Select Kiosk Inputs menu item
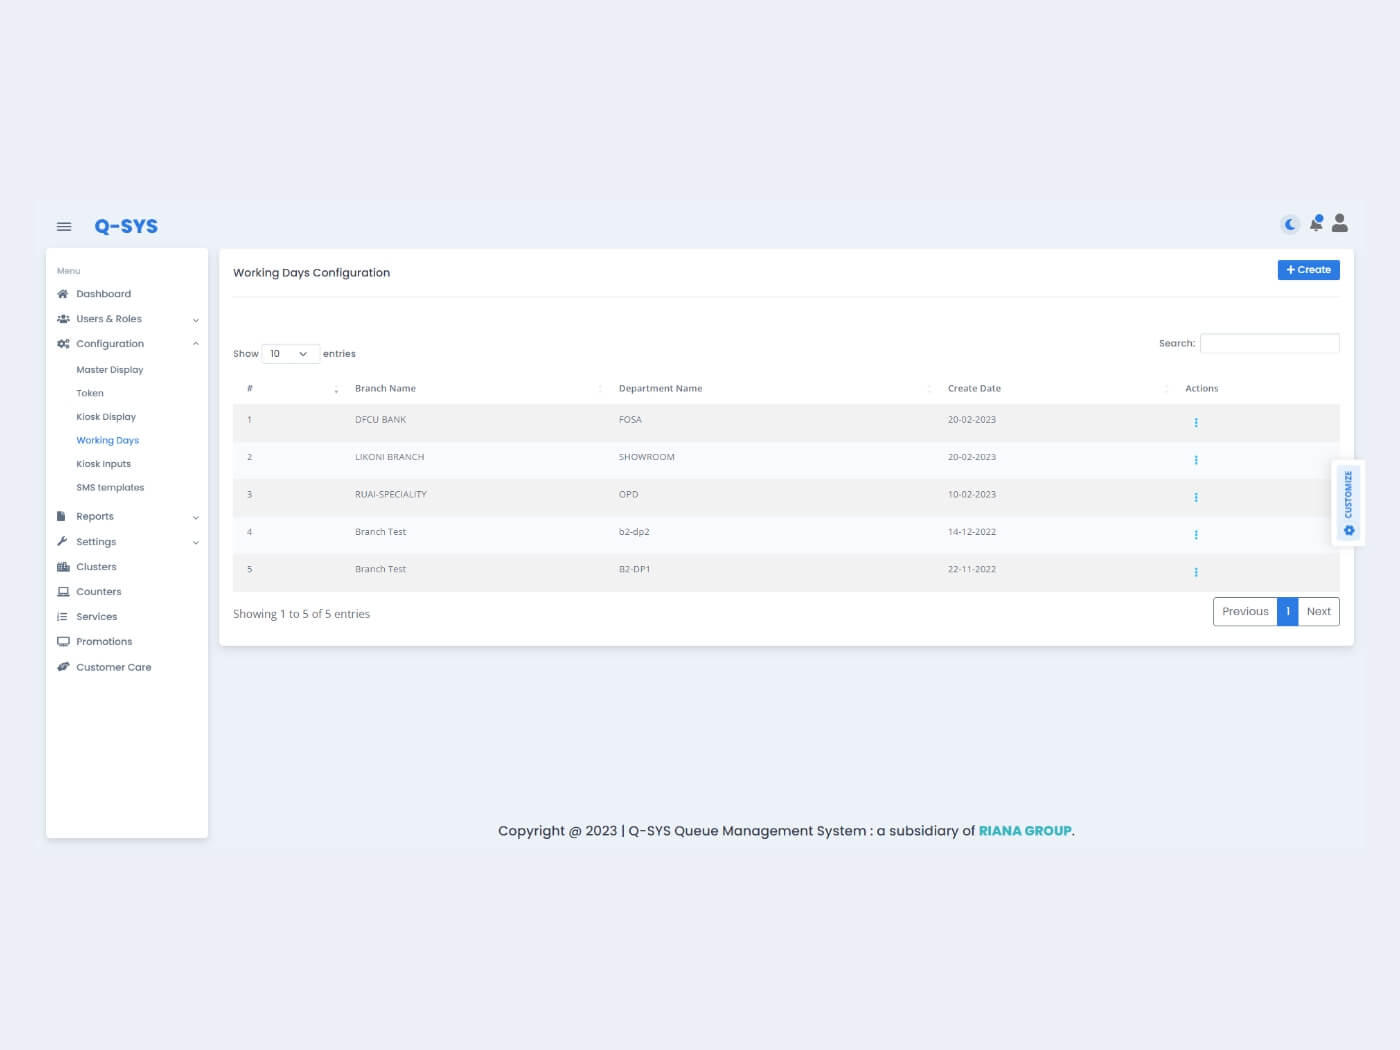Viewport: 1400px width, 1050px height. (x=104, y=464)
